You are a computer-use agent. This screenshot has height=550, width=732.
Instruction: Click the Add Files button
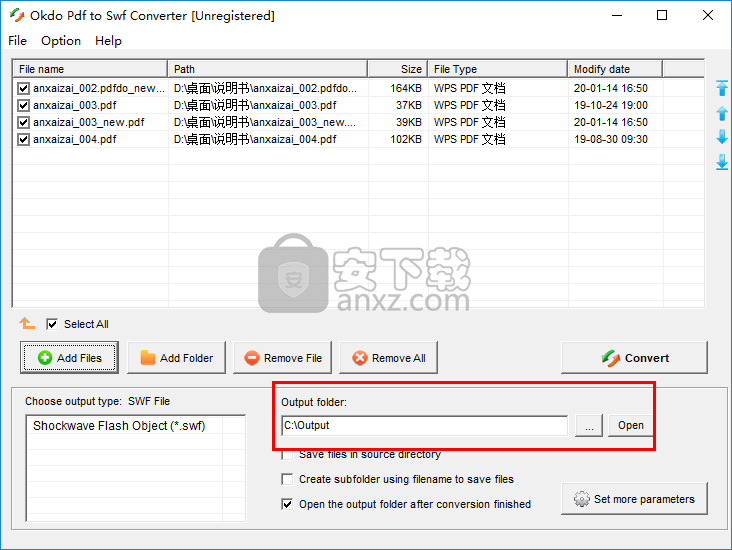point(69,358)
